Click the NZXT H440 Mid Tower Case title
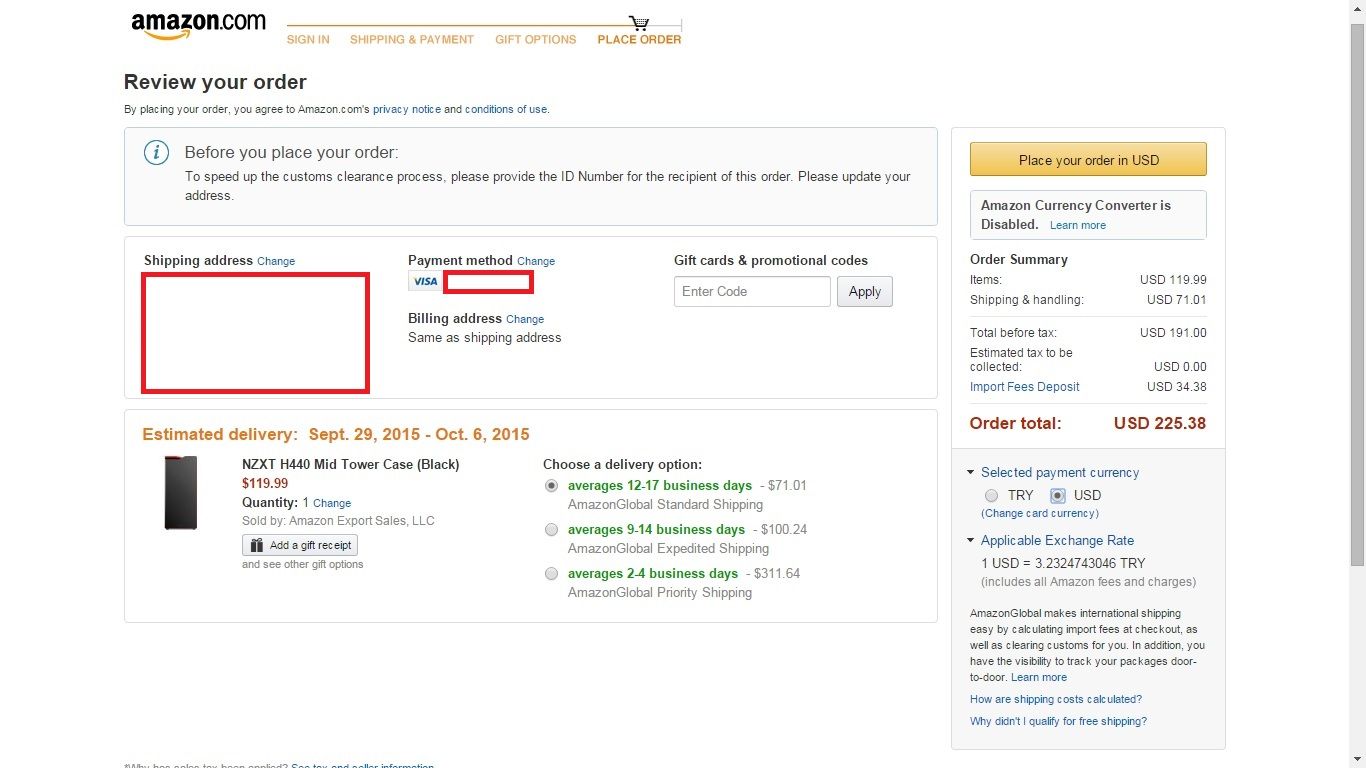Screen dimensions: 1366x768 click(351, 465)
